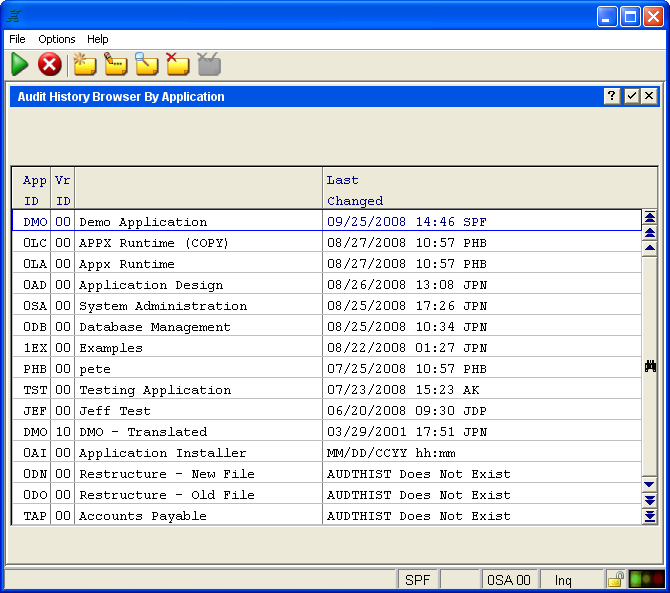Click the Add record folder icon with star
The width and height of the screenshot is (670, 593).
tap(85, 65)
